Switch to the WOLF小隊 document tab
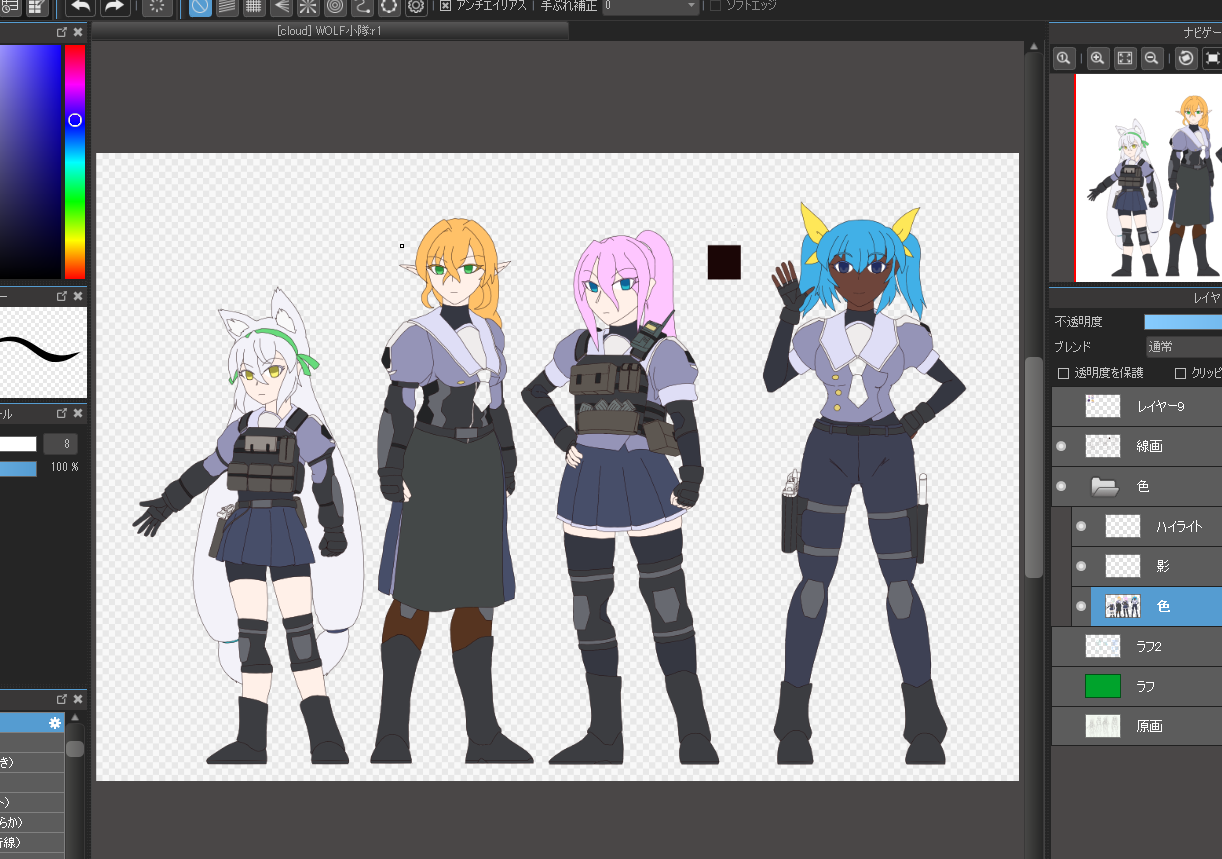The height and width of the screenshot is (859, 1222). (x=330, y=31)
